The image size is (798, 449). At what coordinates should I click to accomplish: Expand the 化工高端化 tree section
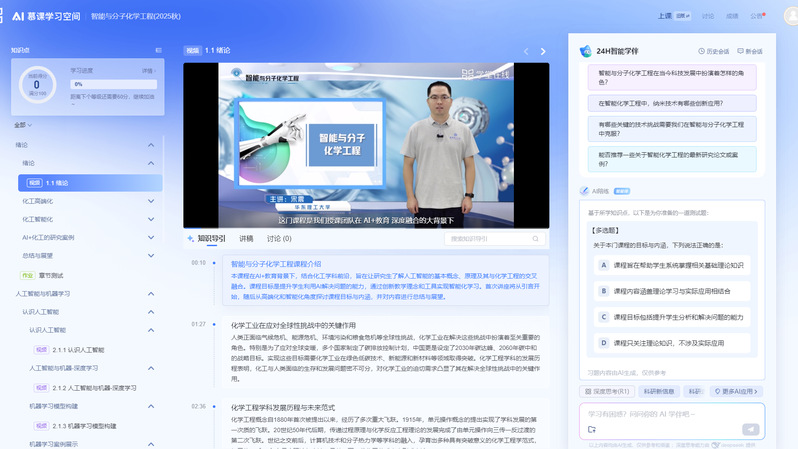[x=151, y=201]
